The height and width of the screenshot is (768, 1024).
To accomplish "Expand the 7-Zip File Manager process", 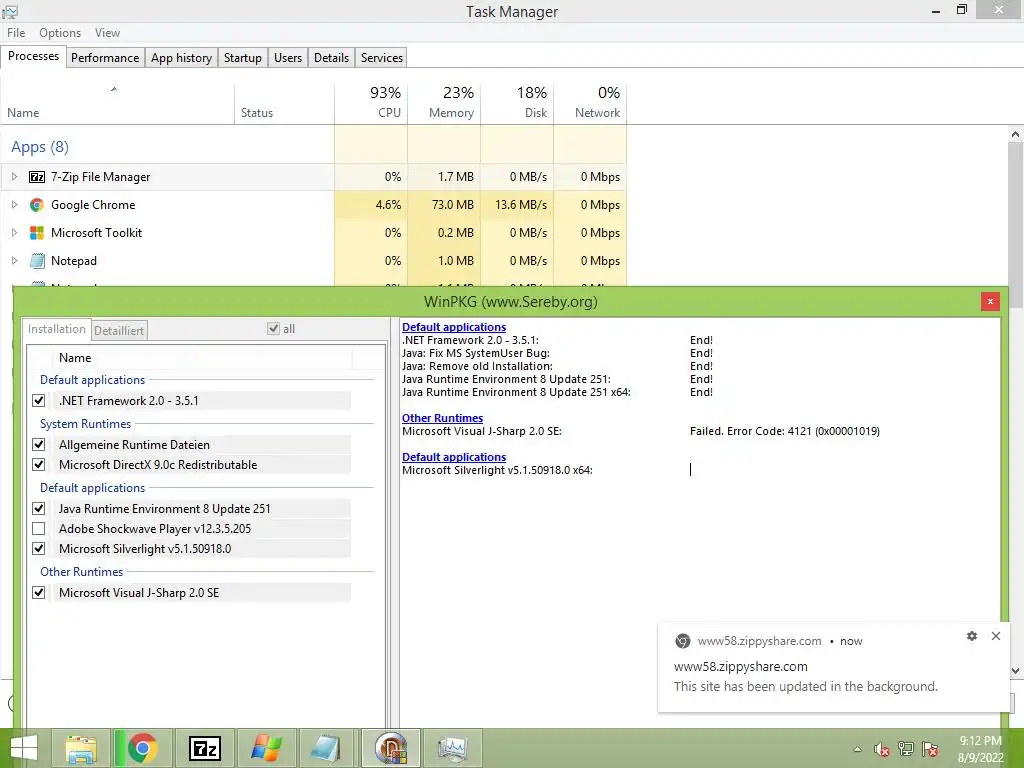I will pyautogui.click(x=14, y=177).
